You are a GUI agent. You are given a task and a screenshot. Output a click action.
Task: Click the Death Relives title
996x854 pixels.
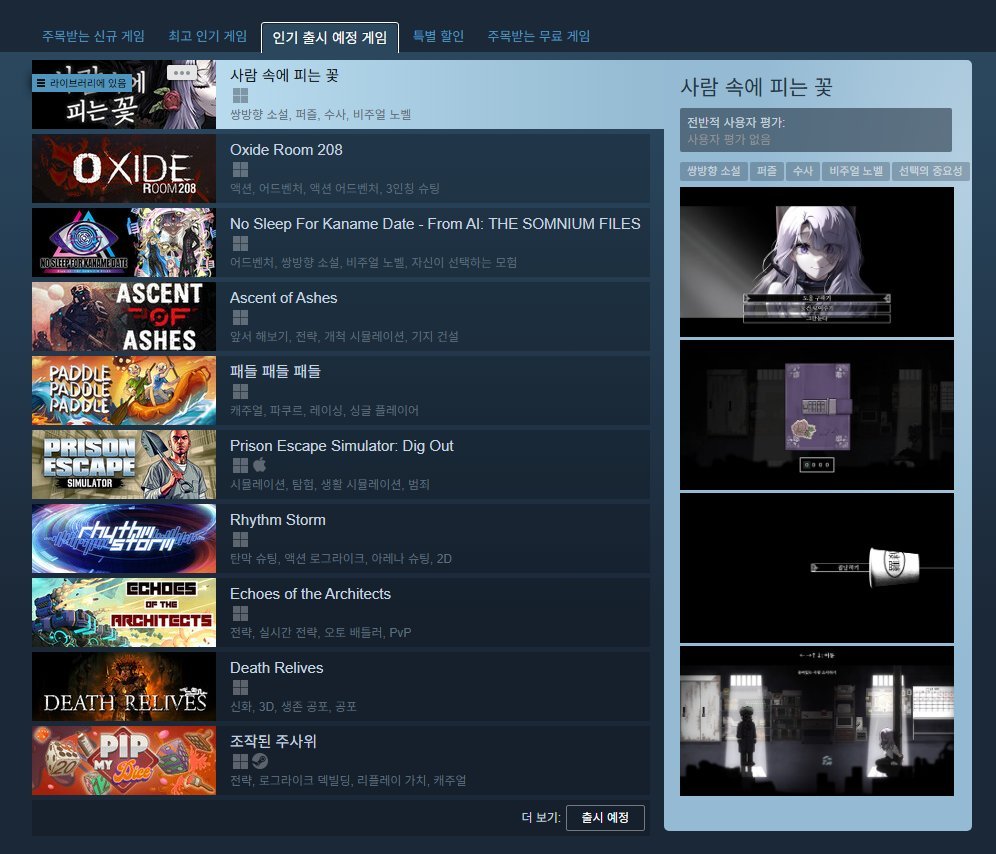pos(276,668)
